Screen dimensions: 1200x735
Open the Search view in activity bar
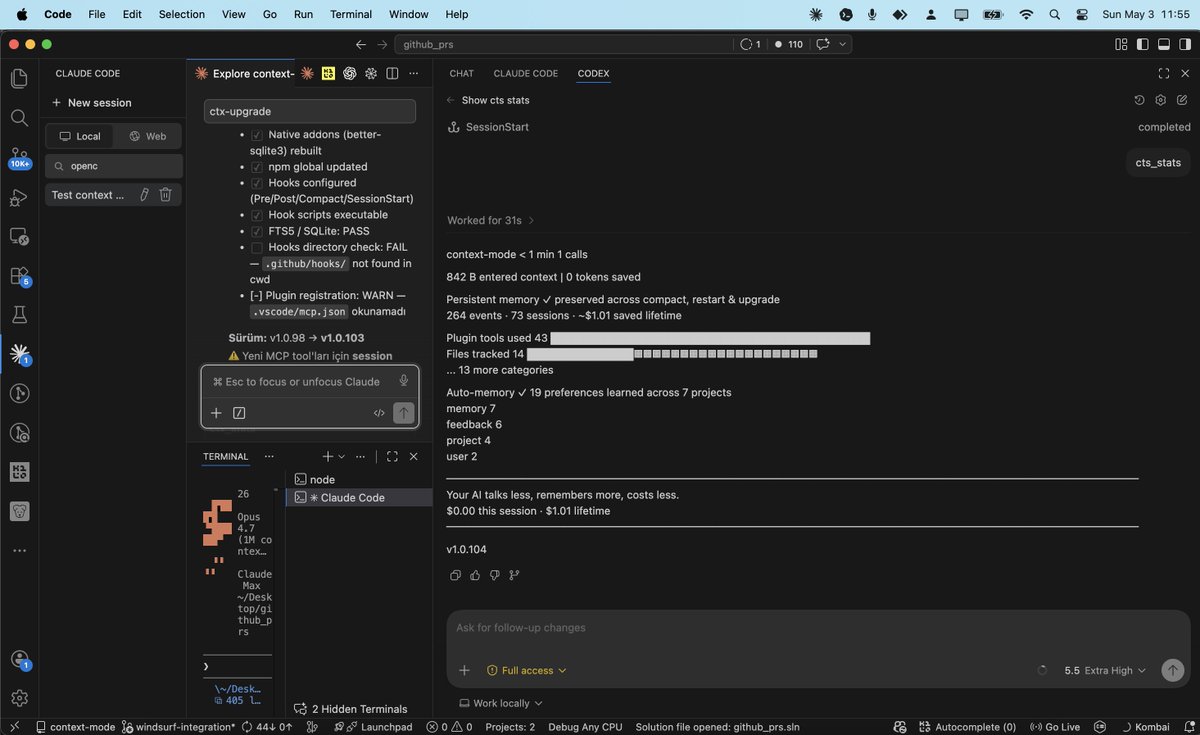[x=19, y=118]
